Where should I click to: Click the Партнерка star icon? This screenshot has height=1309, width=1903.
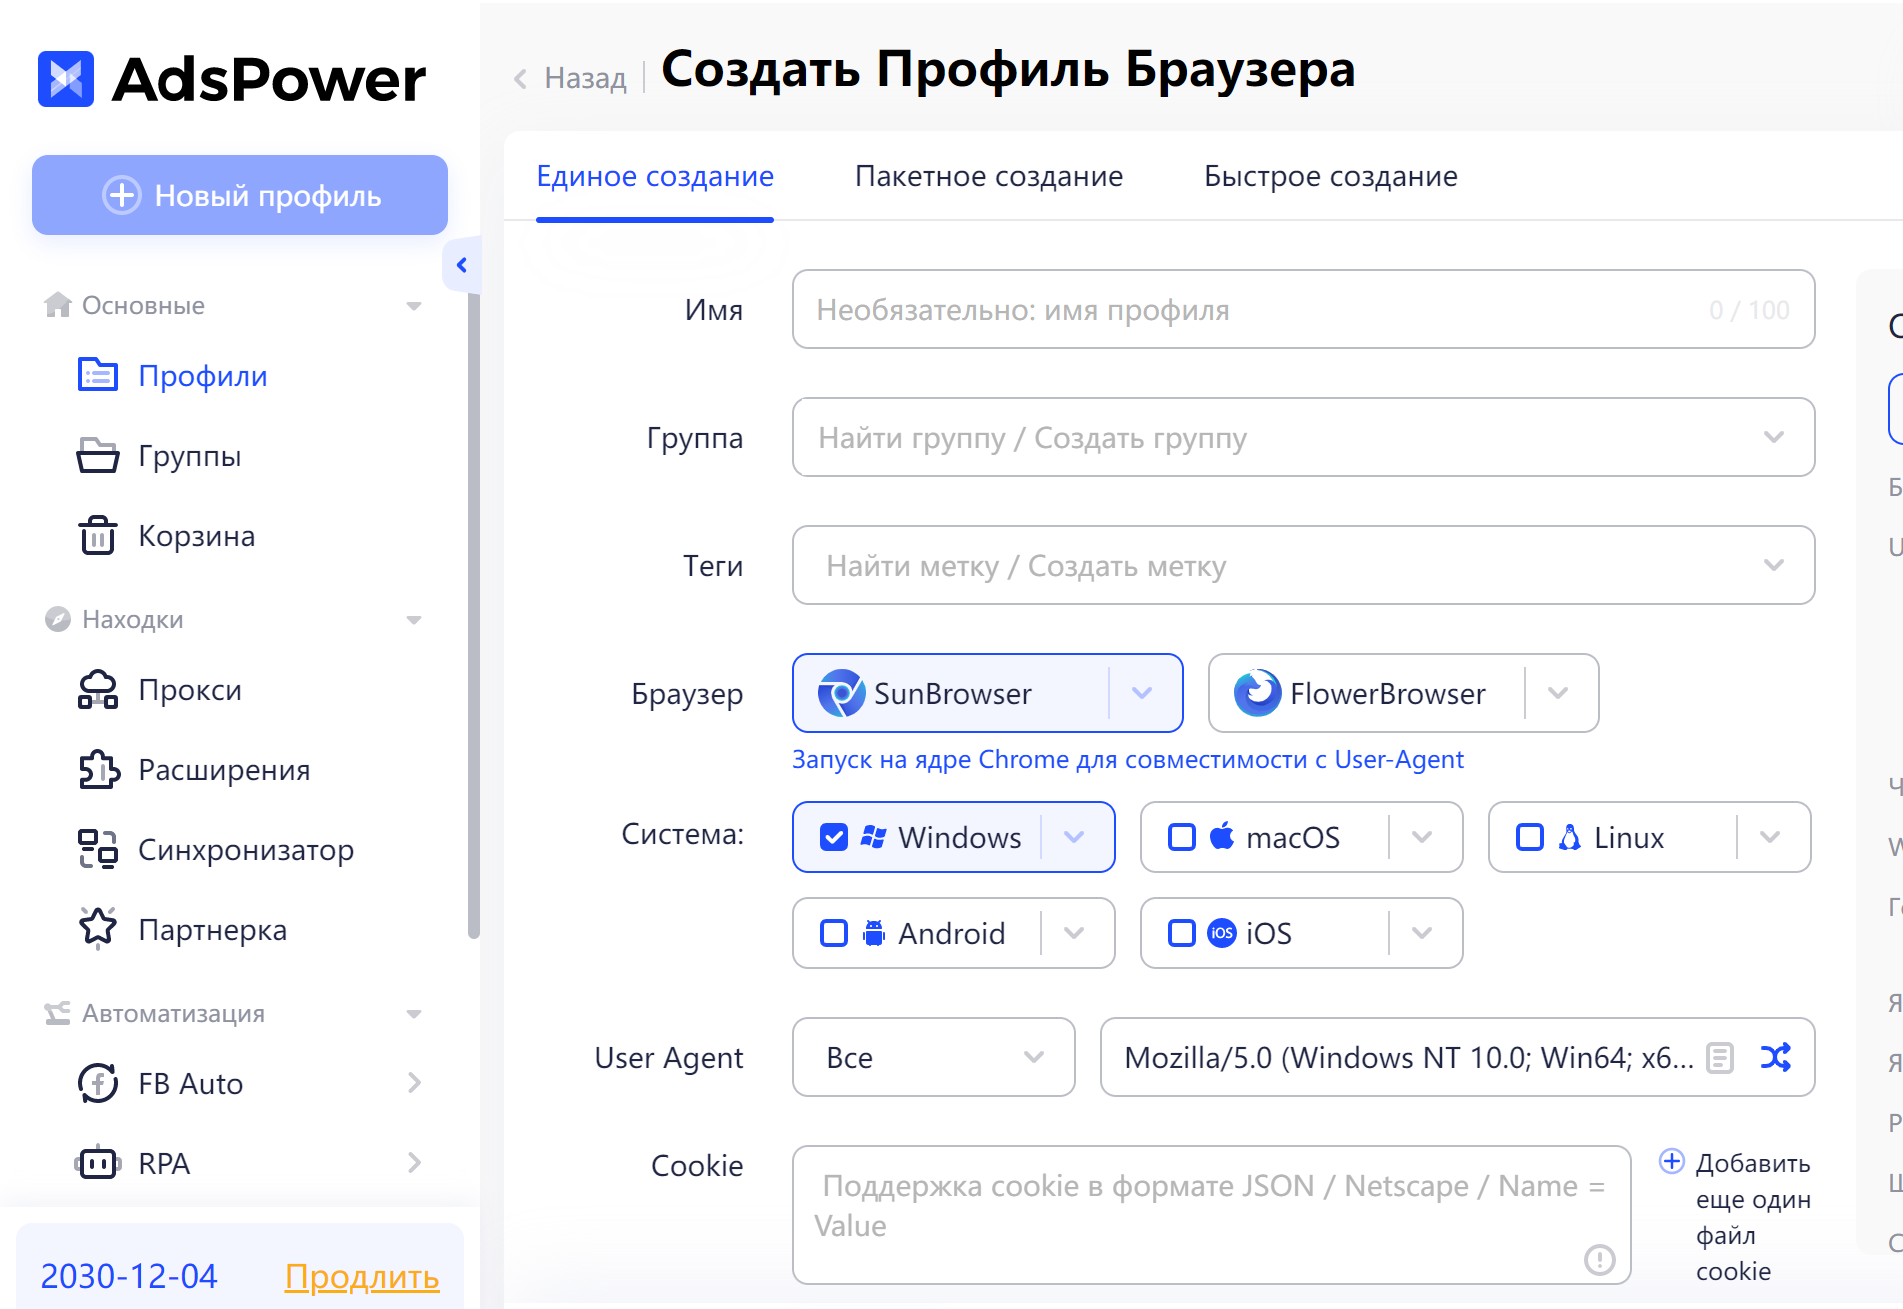[x=98, y=928]
